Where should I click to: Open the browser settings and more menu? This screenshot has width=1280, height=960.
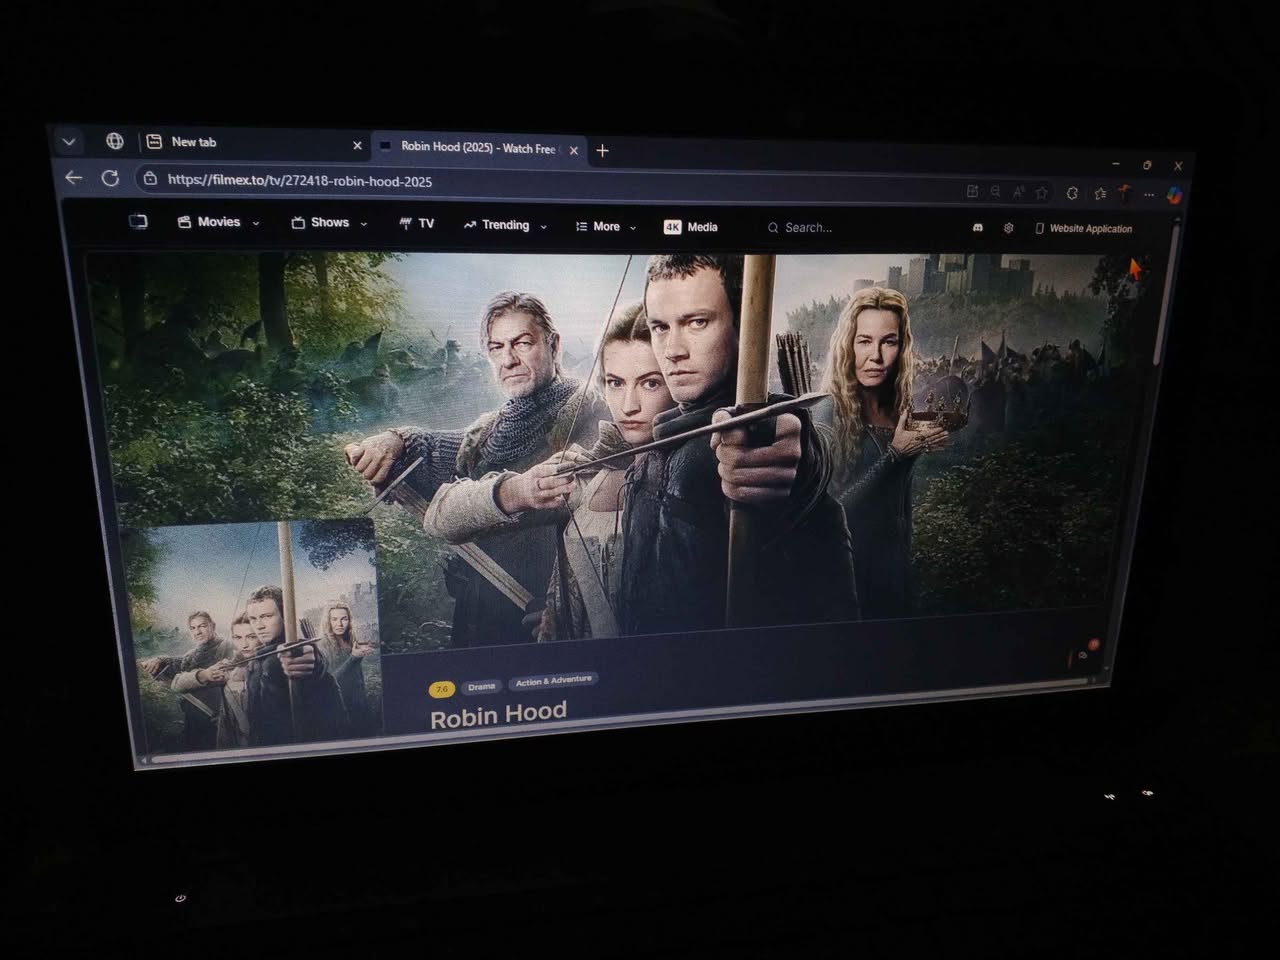point(1149,195)
